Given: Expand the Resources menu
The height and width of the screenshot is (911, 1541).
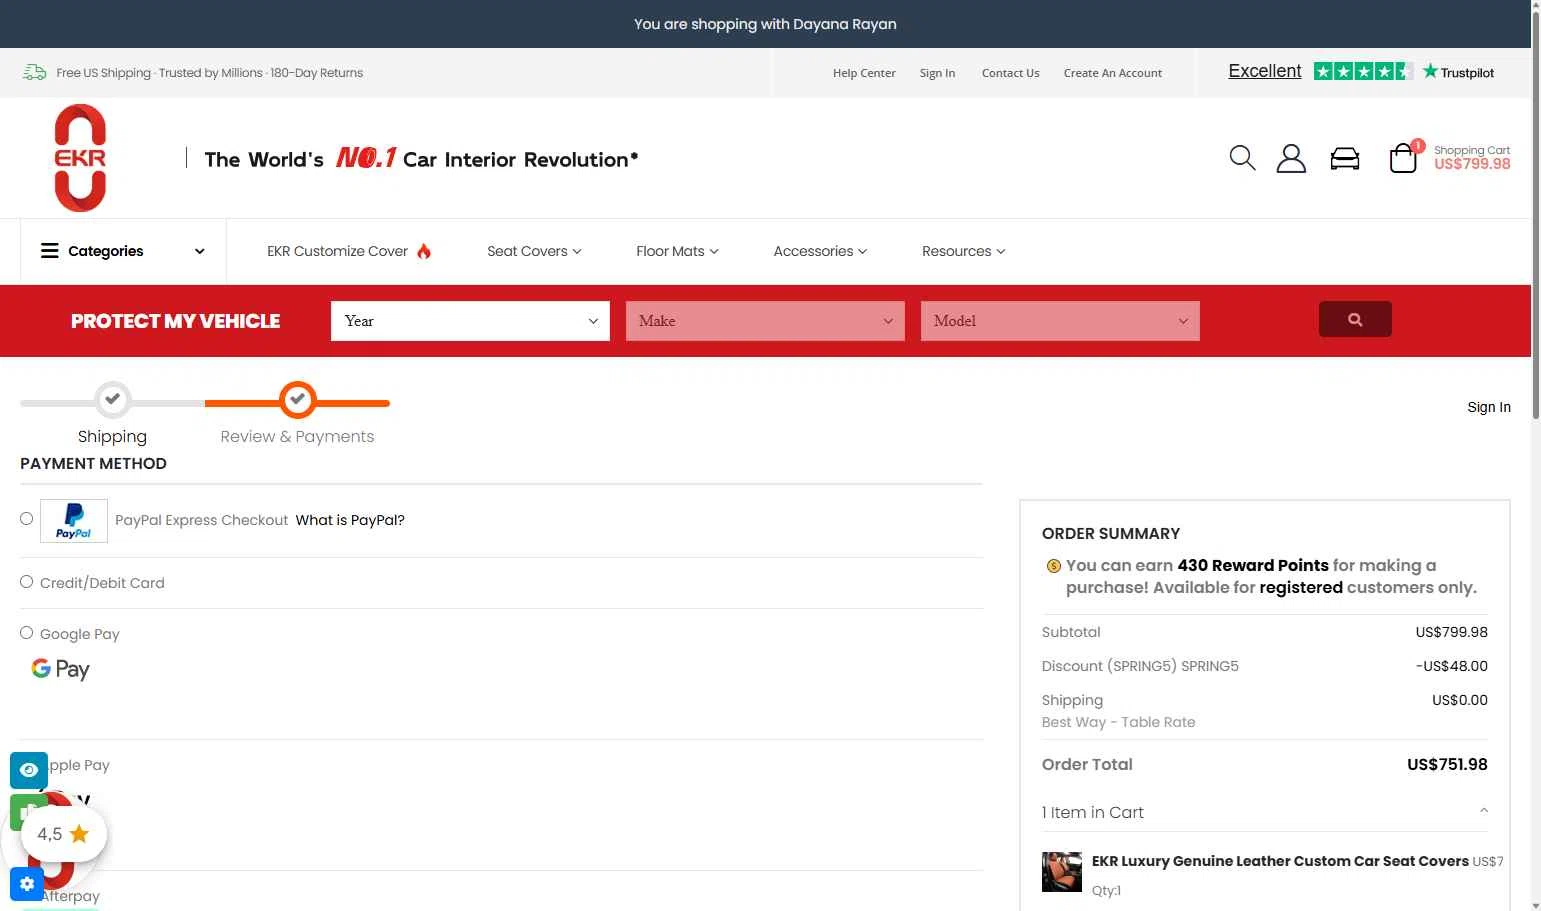Looking at the screenshot, I should (x=963, y=251).
